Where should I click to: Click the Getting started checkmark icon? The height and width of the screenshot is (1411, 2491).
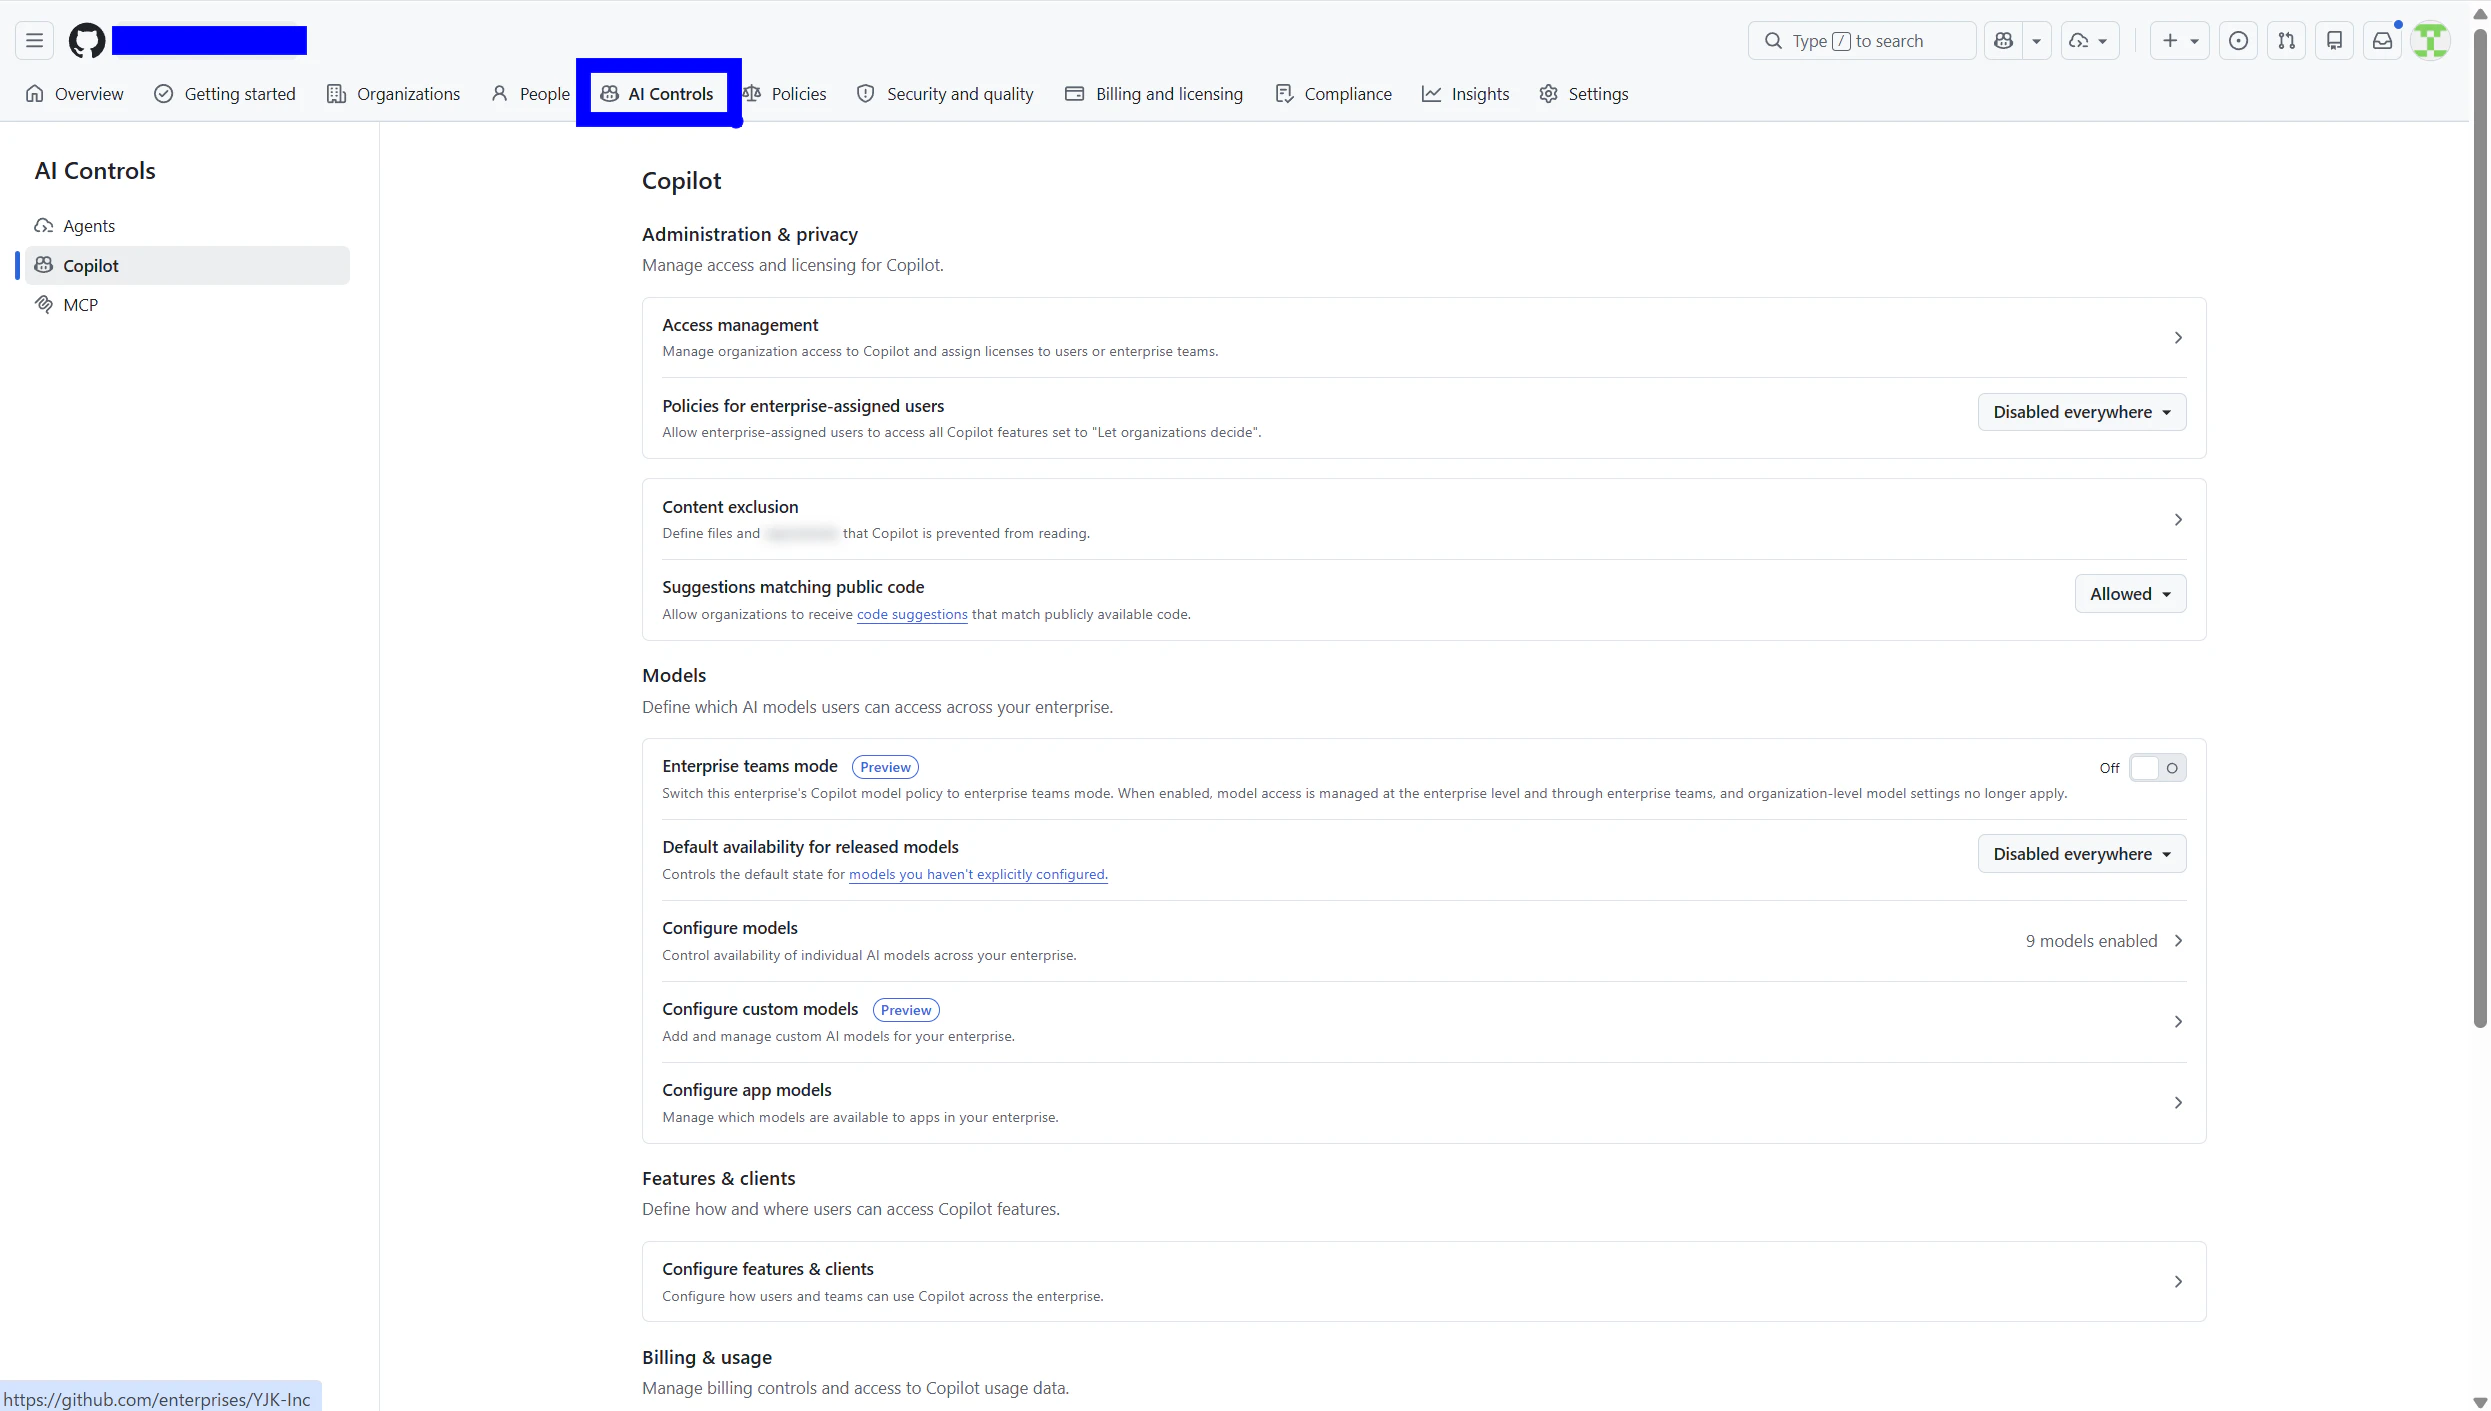(x=164, y=94)
